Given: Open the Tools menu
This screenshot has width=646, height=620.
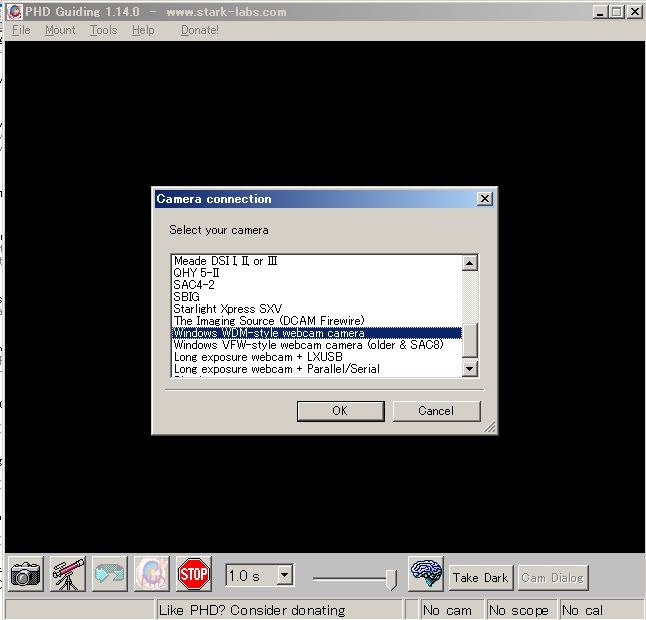Looking at the screenshot, I should point(103,30).
